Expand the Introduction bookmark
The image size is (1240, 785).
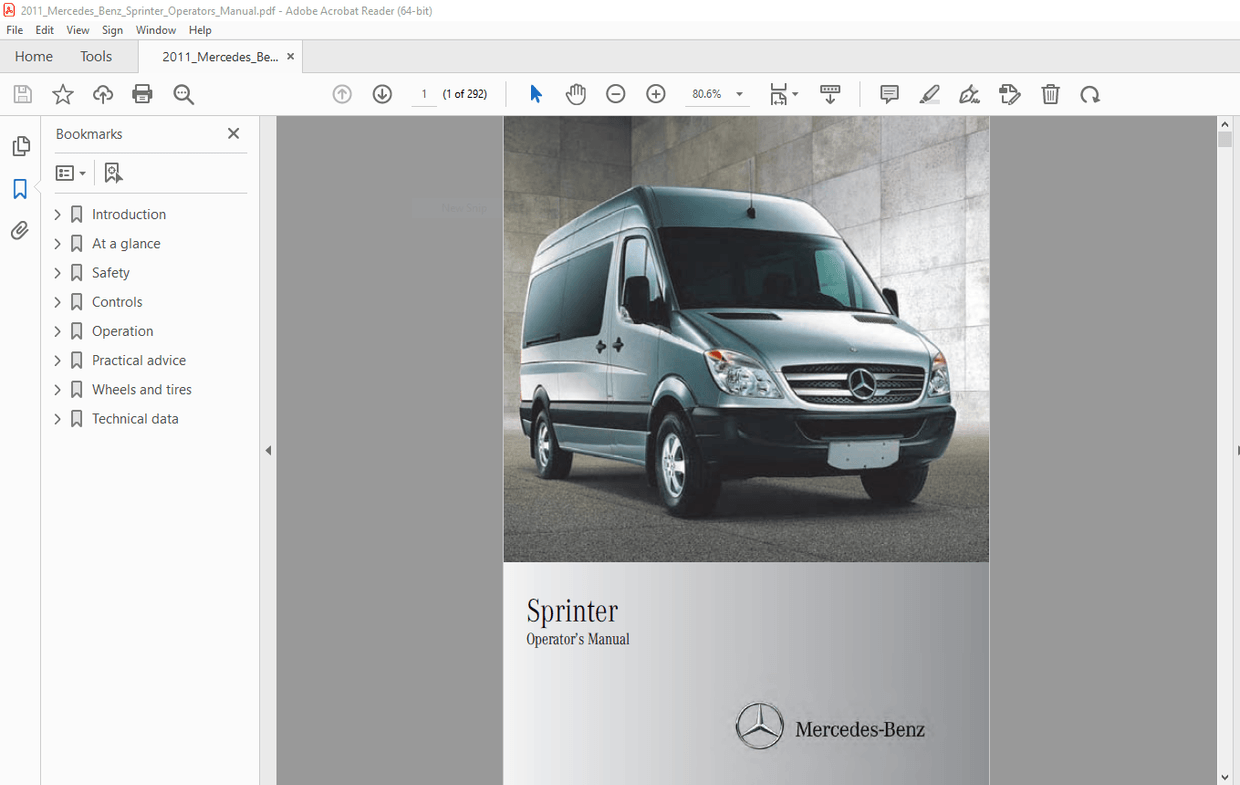point(57,213)
